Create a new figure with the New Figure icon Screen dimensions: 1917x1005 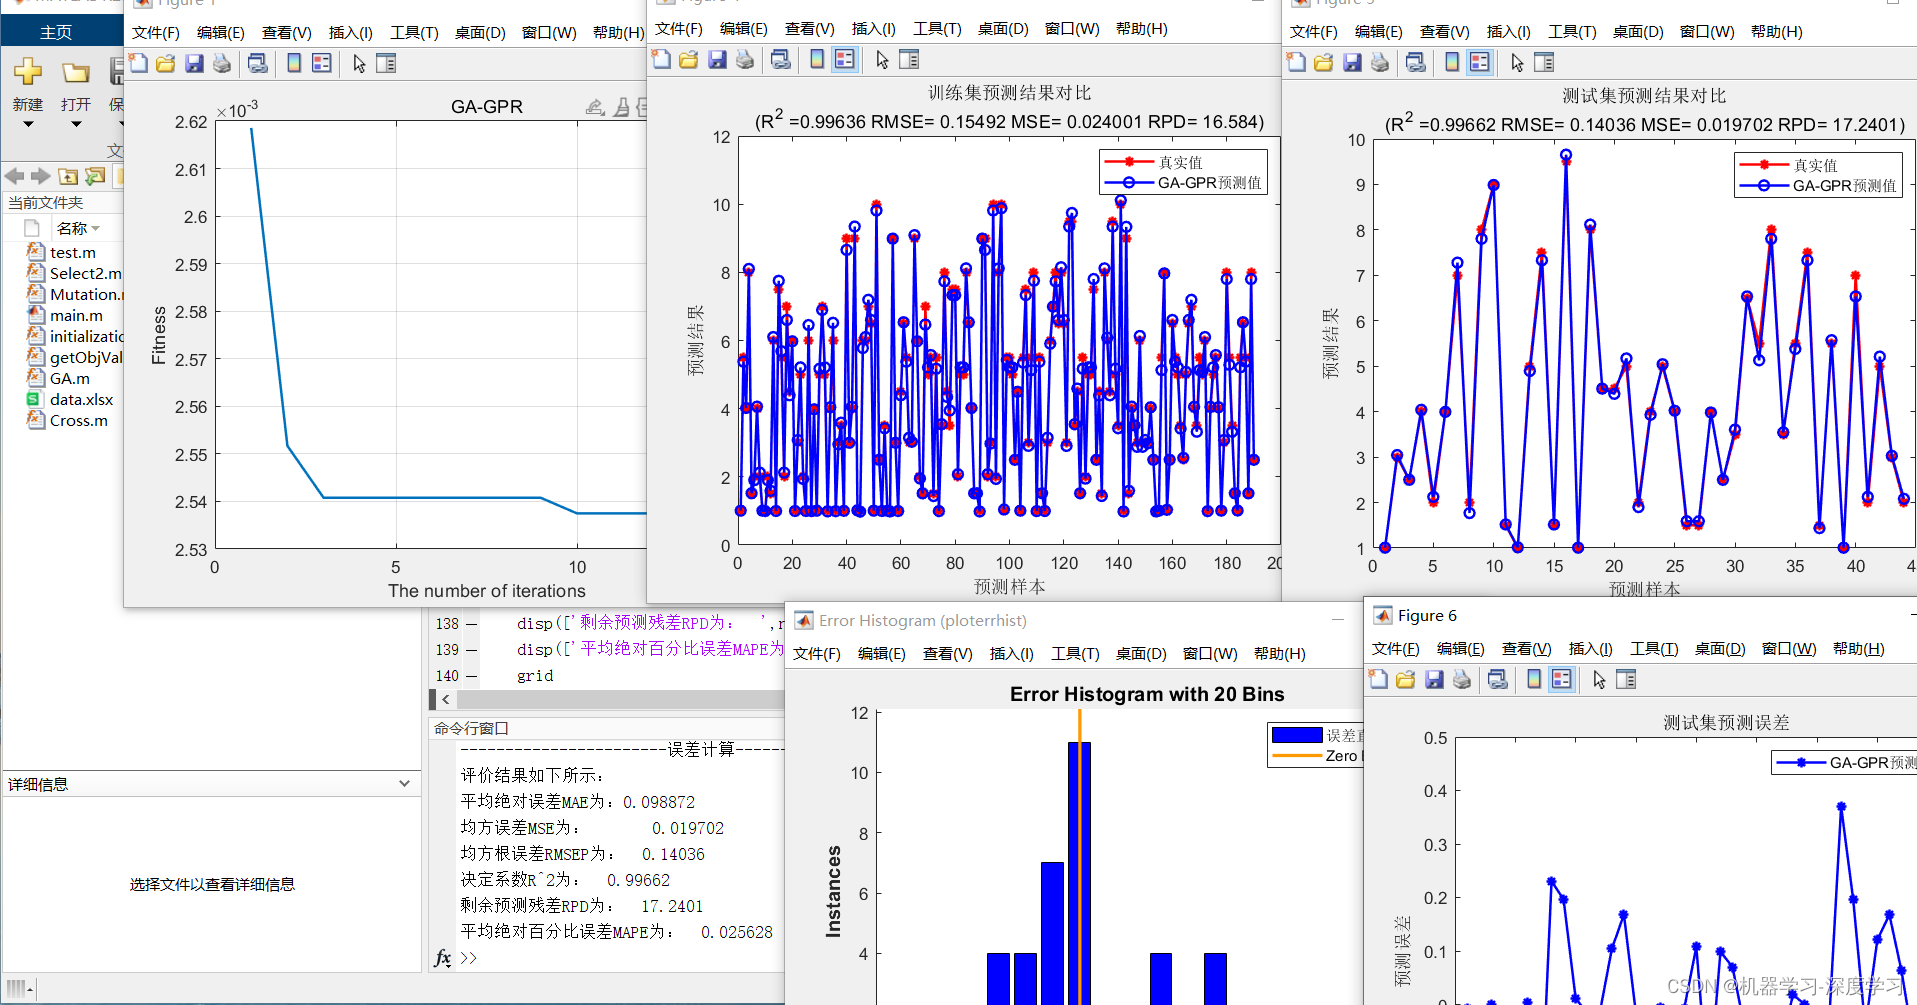pos(138,63)
